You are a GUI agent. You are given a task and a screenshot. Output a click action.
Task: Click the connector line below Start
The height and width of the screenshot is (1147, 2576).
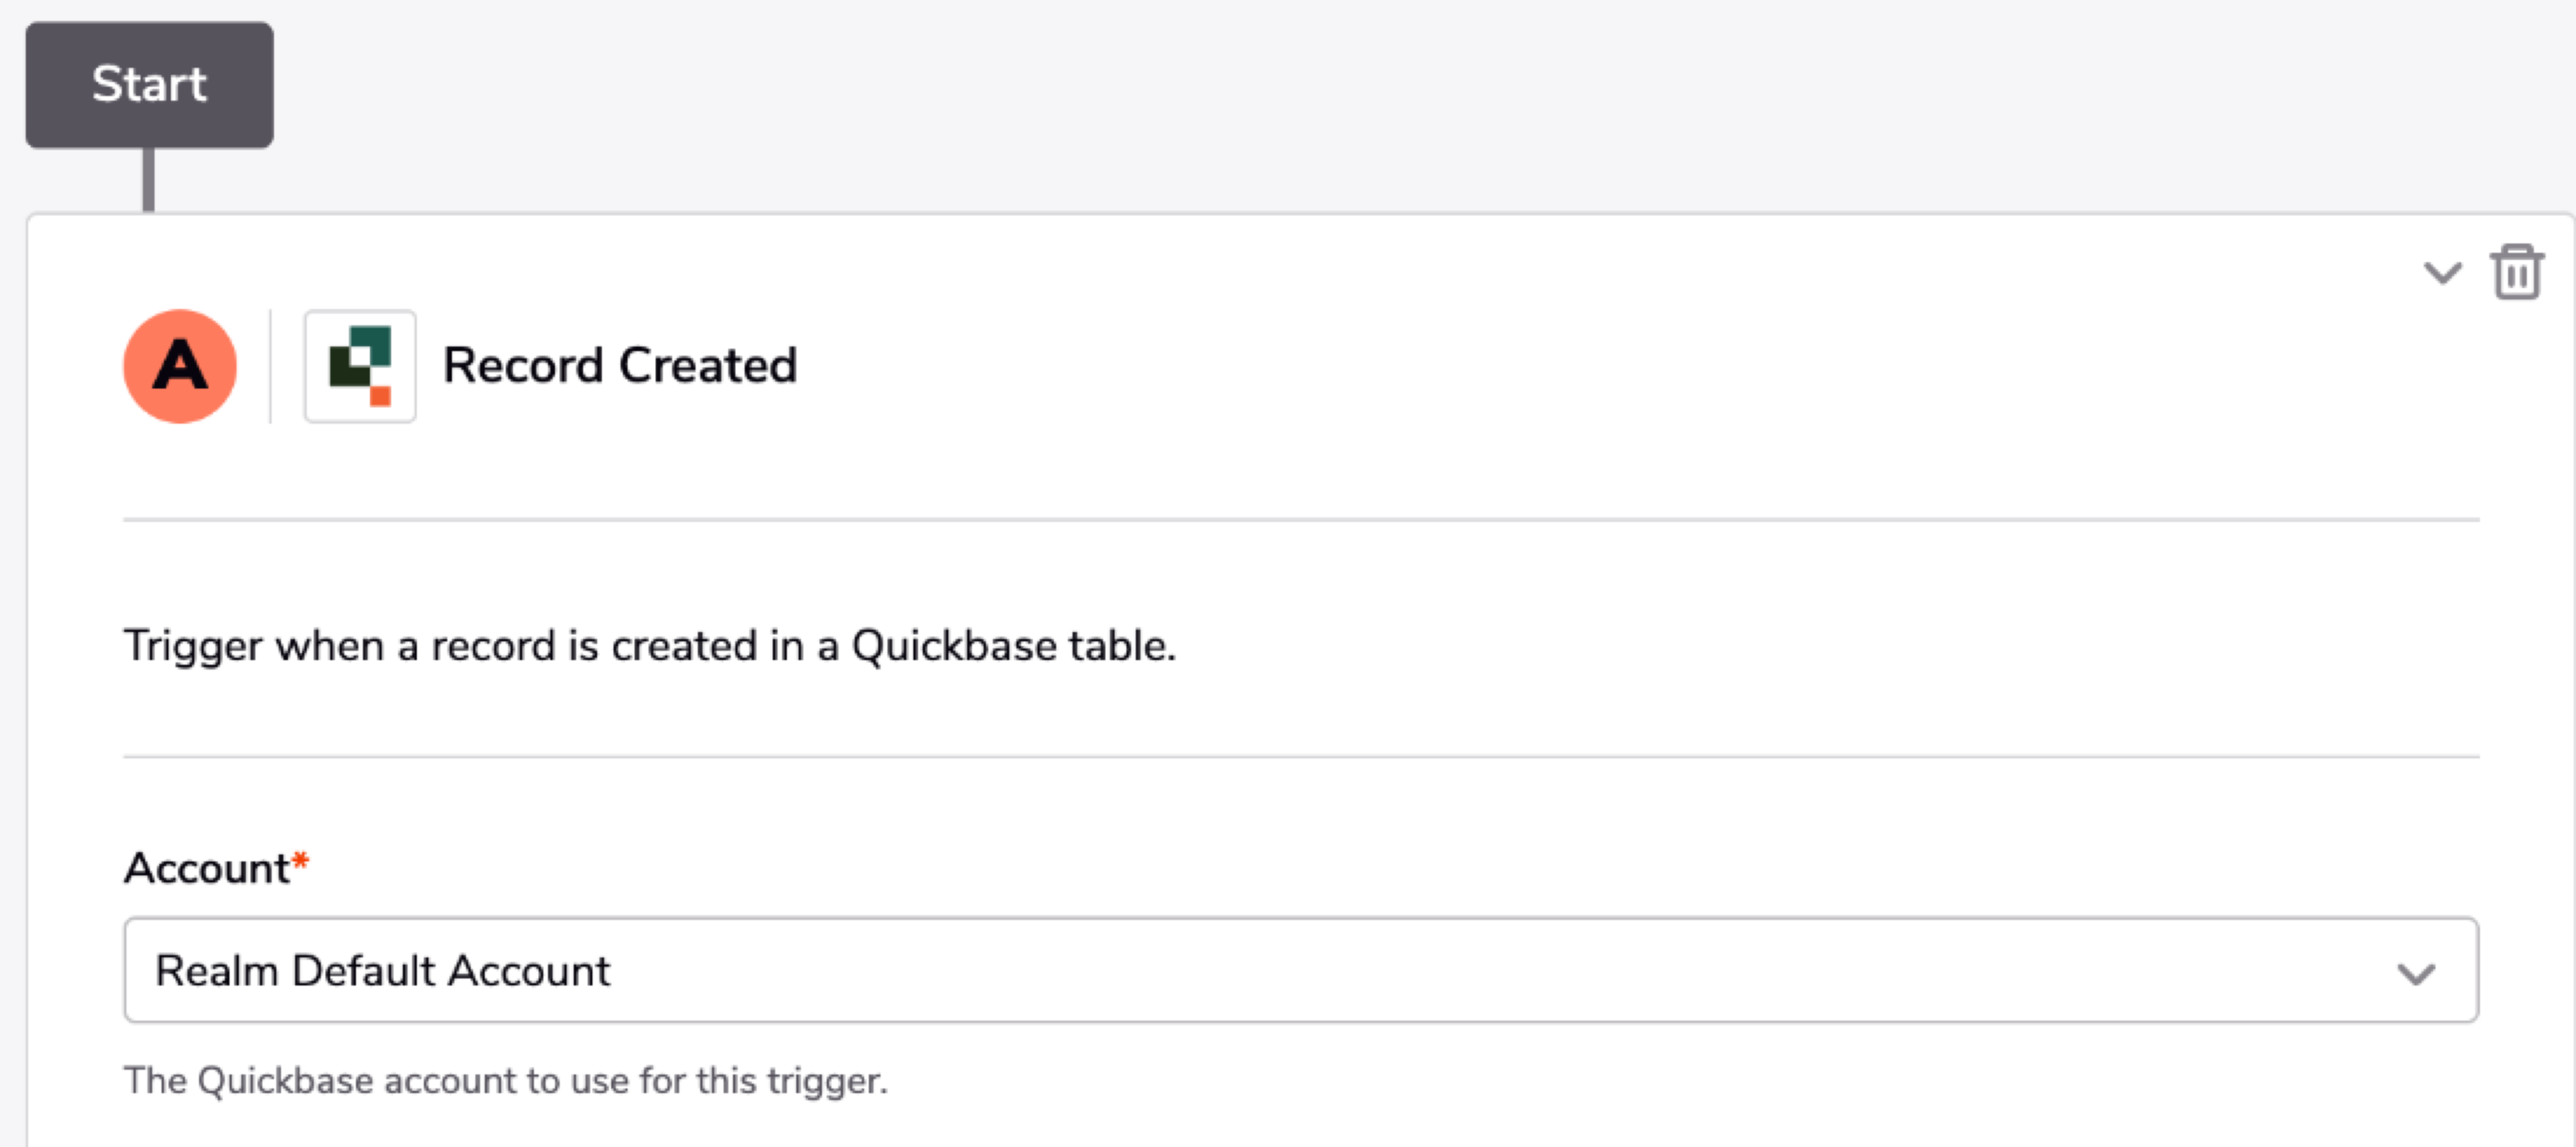click(148, 180)
